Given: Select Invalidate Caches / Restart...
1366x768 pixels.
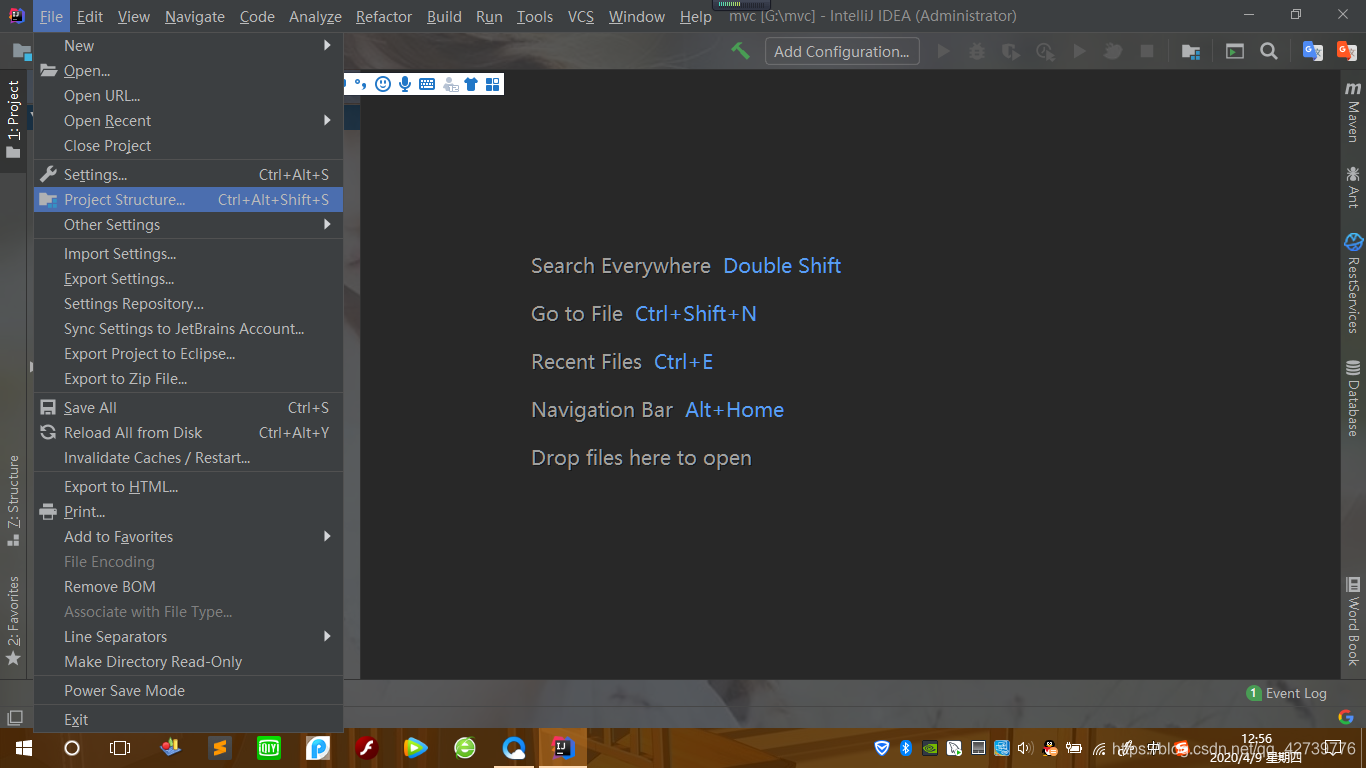Looking at the screenshot, I should pyautogui.click(x=188, y=457).
